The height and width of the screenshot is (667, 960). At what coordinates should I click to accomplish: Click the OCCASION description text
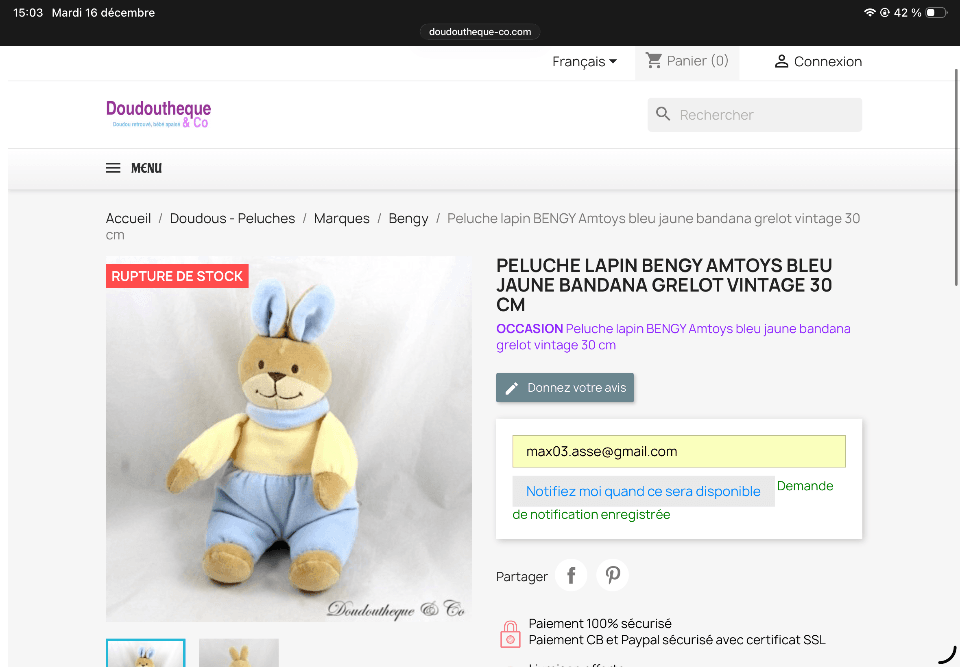pyautogui.click(x=673, y=337)
